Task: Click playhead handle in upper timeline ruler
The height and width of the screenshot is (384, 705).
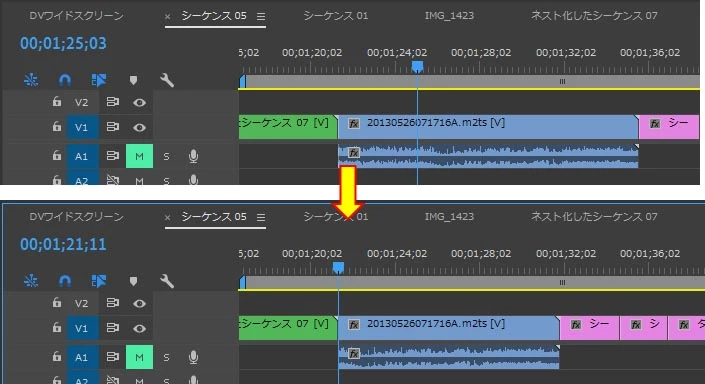Action: coord(417,67)
